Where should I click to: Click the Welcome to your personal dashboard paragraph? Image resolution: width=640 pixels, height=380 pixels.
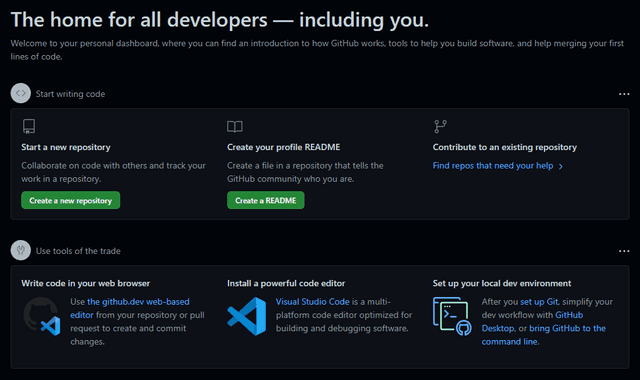click(317, 50)
